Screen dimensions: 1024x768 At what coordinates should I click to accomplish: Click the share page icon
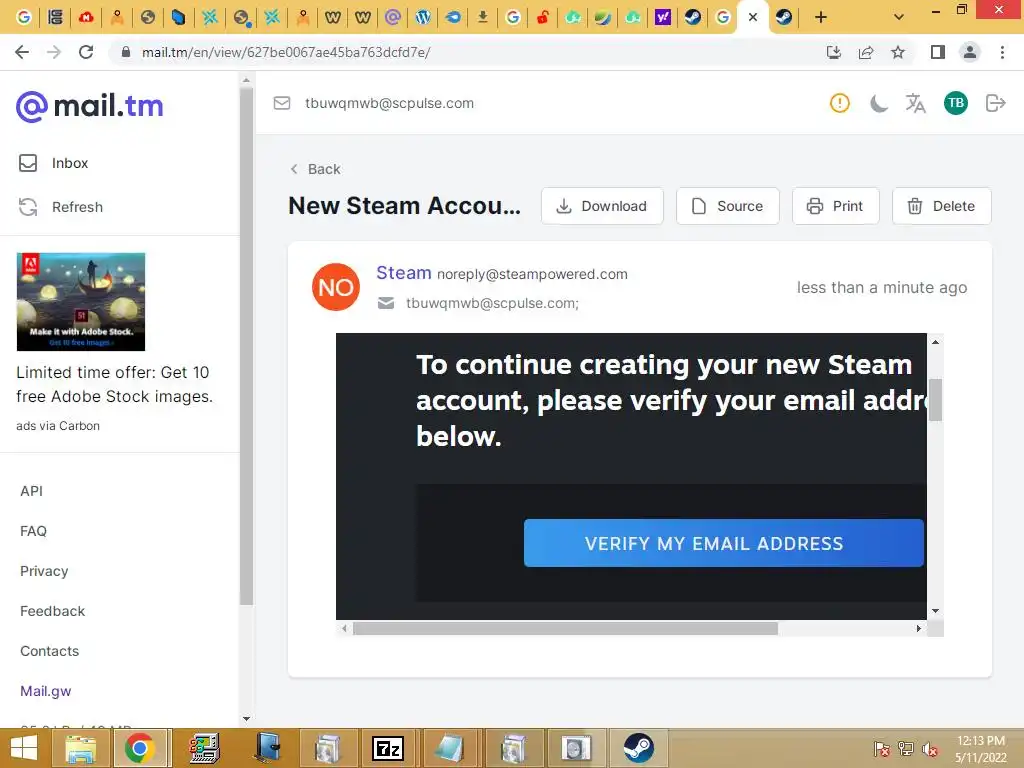[x=866, y=52]
